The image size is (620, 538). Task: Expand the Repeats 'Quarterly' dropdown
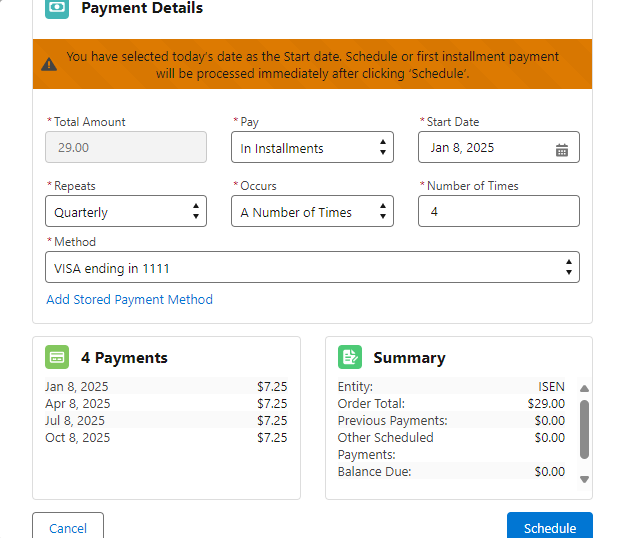(126, 212)
